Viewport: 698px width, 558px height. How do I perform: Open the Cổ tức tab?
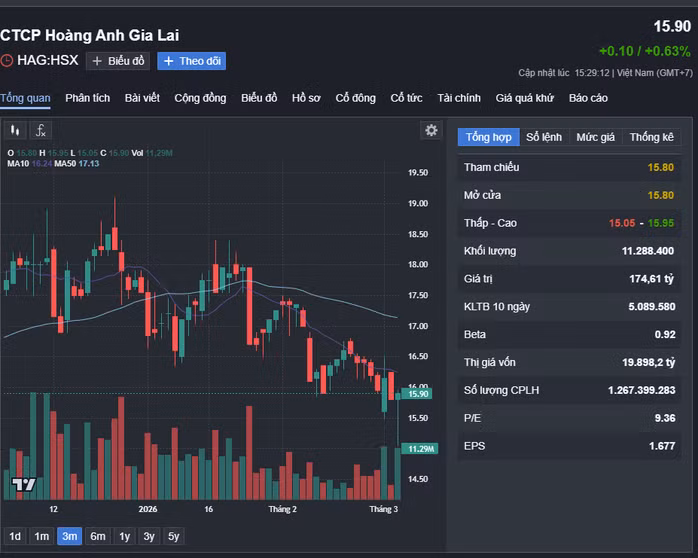click(x=406, y=98)
